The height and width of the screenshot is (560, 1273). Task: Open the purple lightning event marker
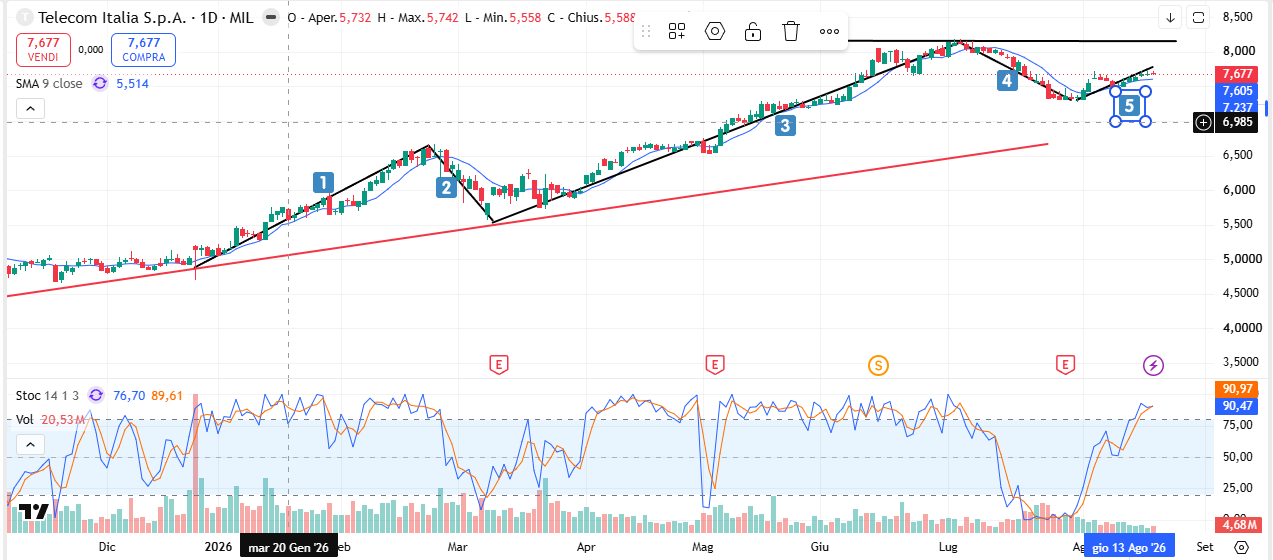click(x=1154, y=365)
